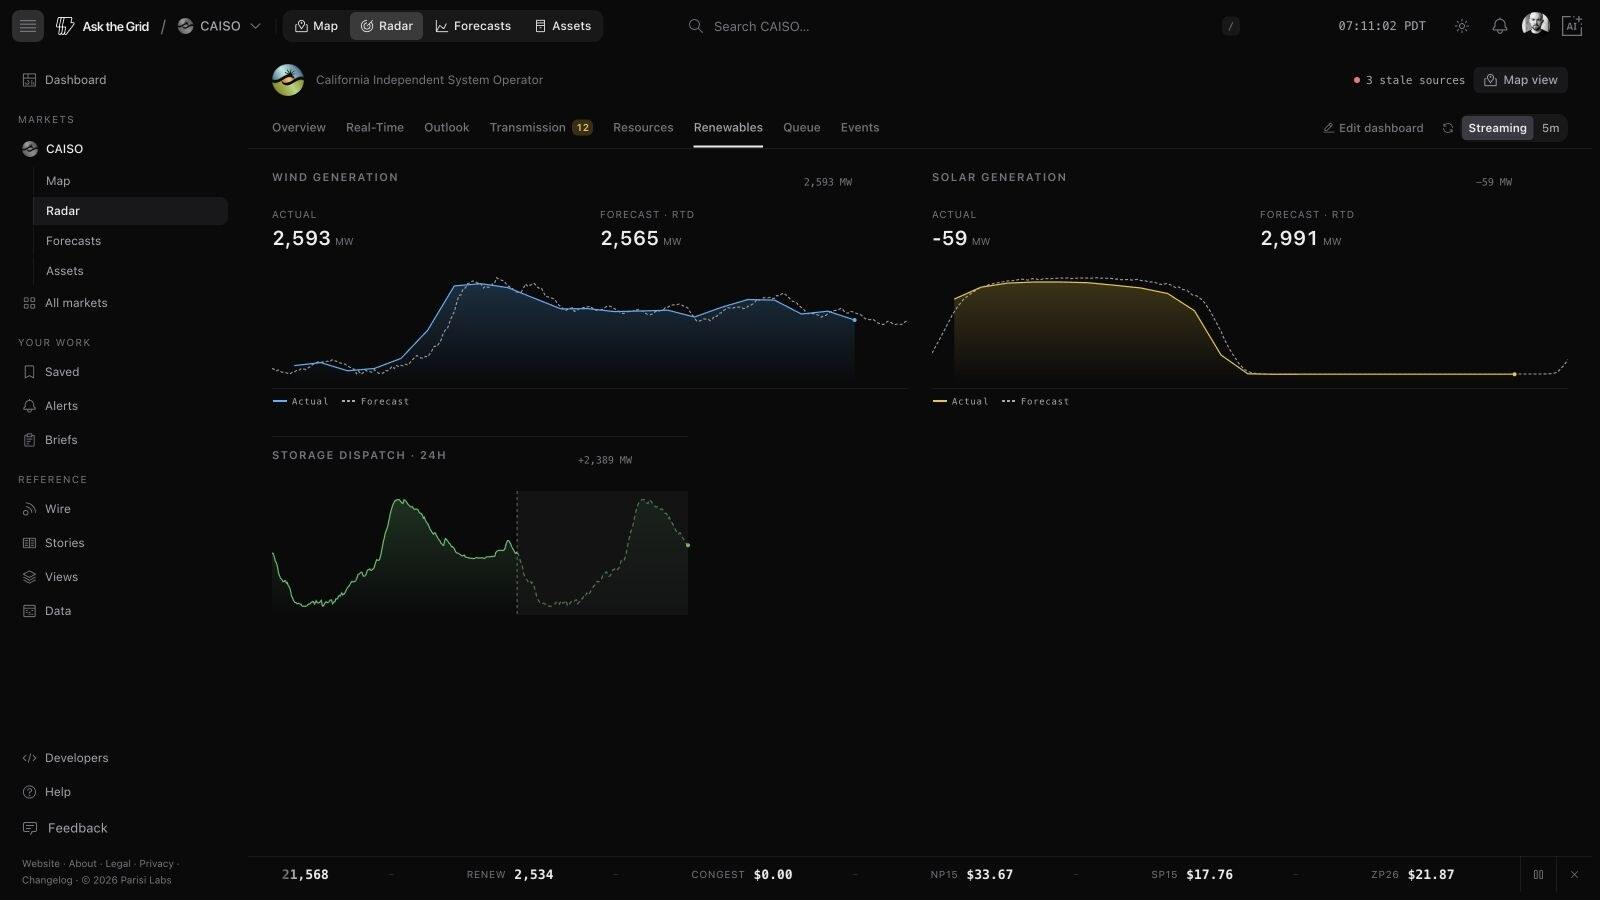Click the Map view button
Viewport: 1600px width, 900px height.
click(x=1521, y=80)
